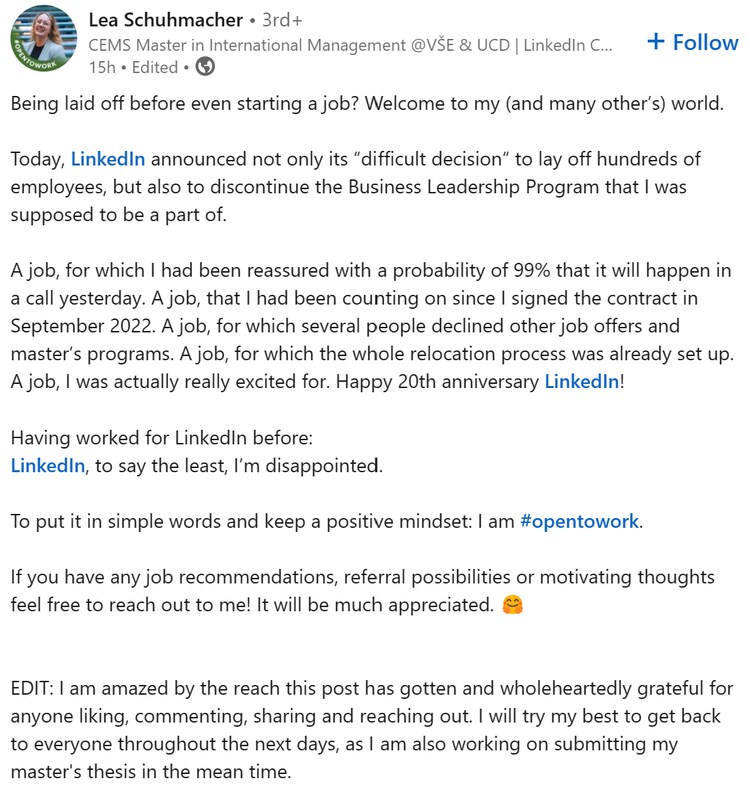Screen dimensions: 750x790
Task: Open LinkedIn mention after "Today,"
Action: tap(108, 159)
